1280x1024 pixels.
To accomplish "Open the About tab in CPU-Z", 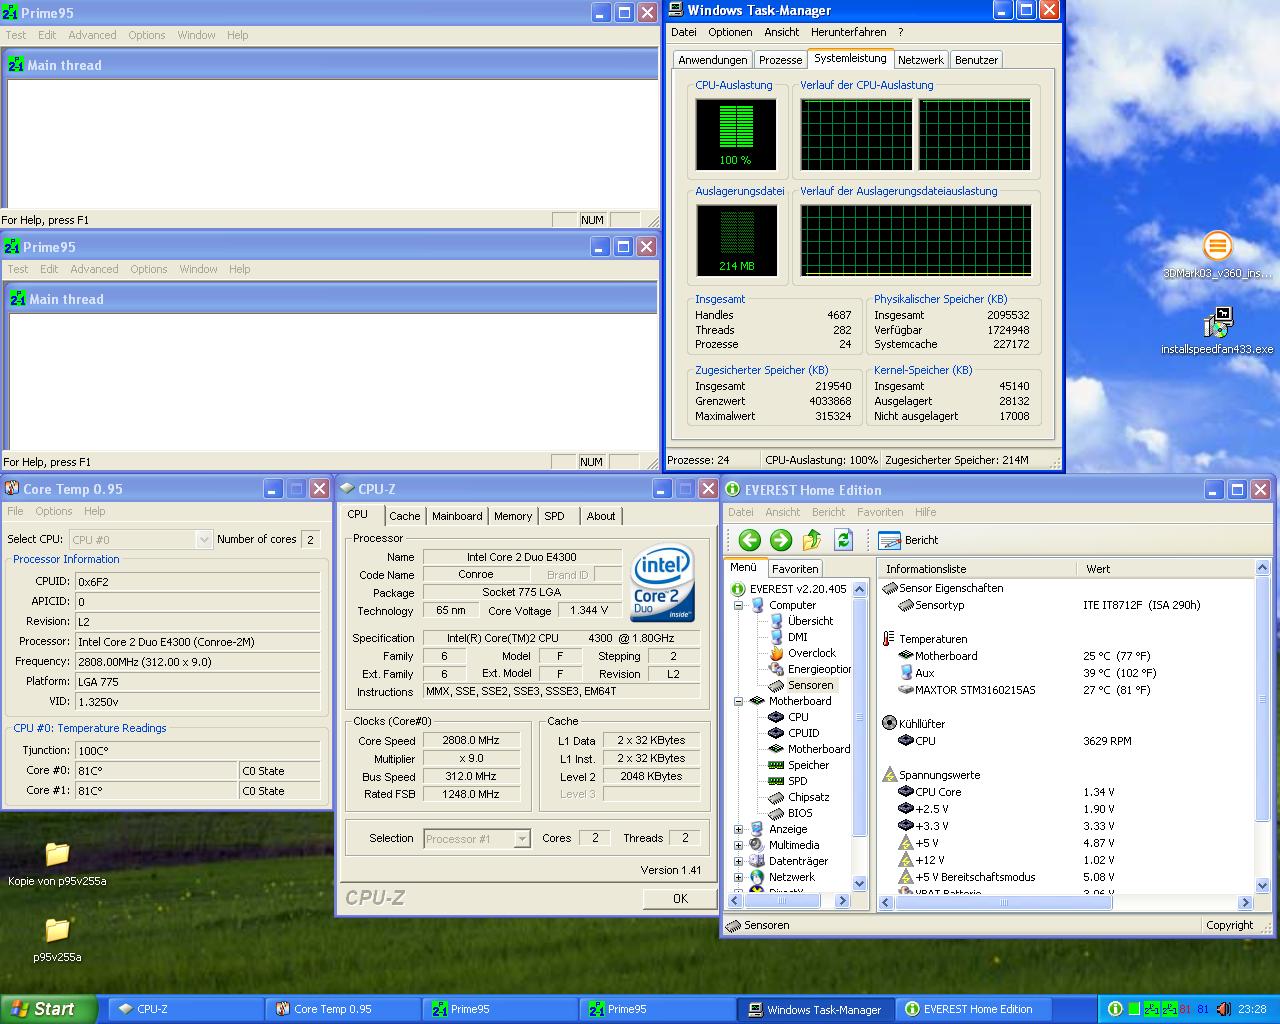I will point(601,516).
